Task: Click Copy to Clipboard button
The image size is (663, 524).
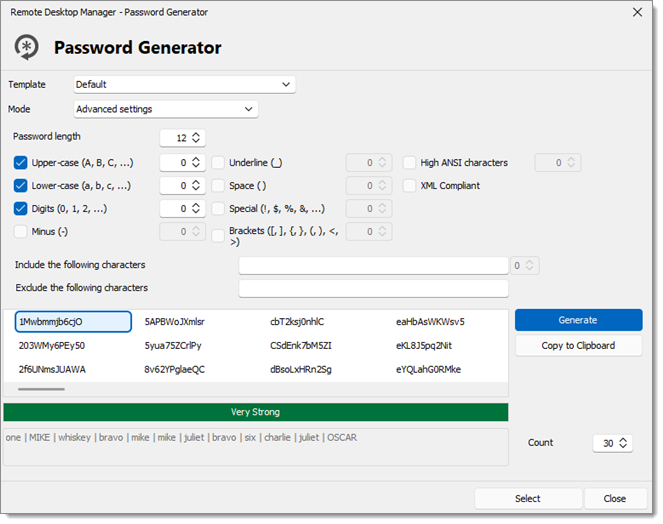Action: [x=578, y=346]
